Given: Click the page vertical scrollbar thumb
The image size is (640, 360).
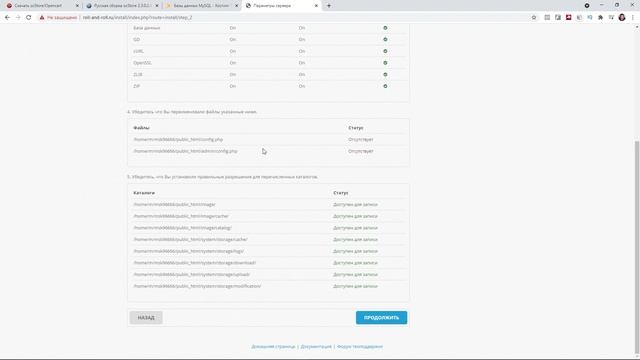Looking at the screenshot, I should click(x=637, y=248).
